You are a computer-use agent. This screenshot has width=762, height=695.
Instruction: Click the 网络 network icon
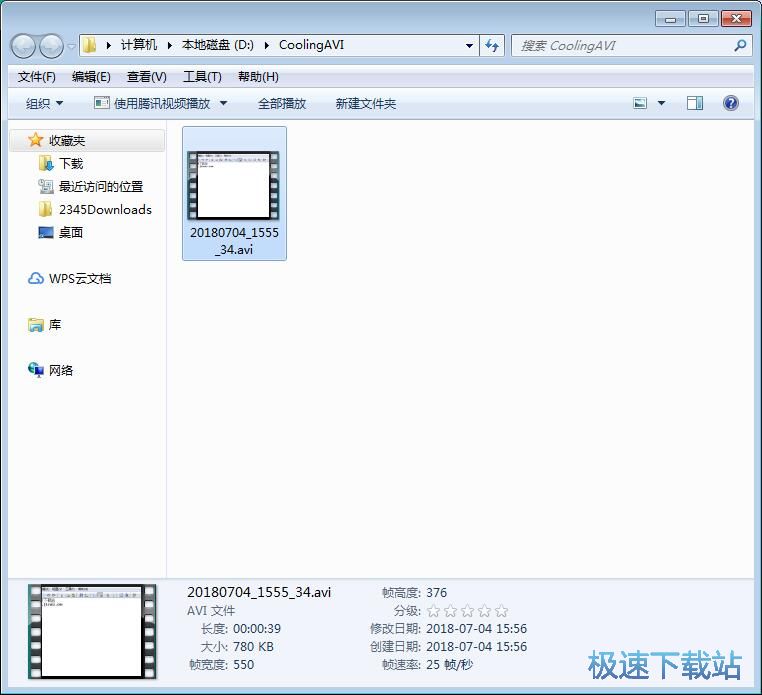(x=35, y=370)
